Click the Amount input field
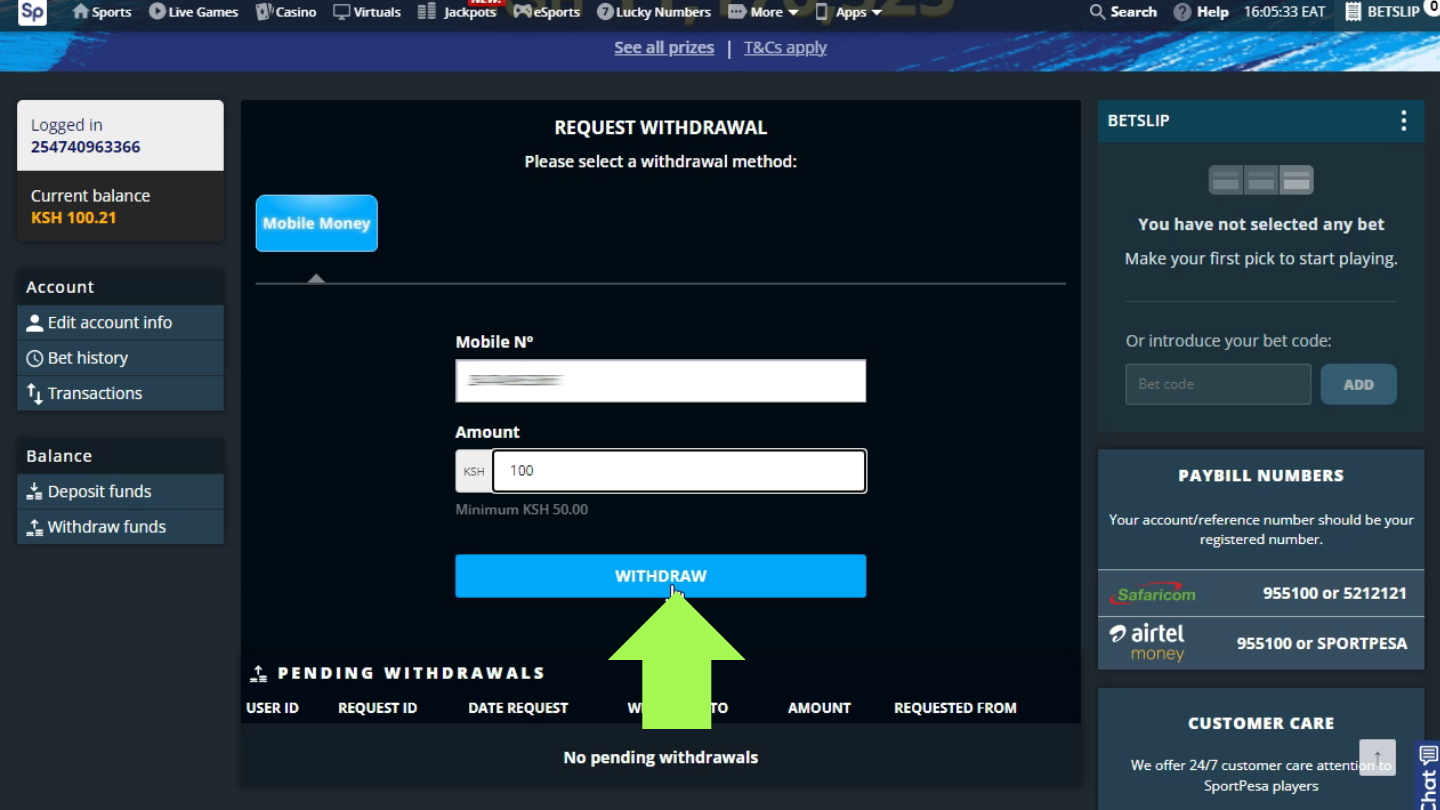The width and height of the screenshot is (1440, 810). [678, 471]
